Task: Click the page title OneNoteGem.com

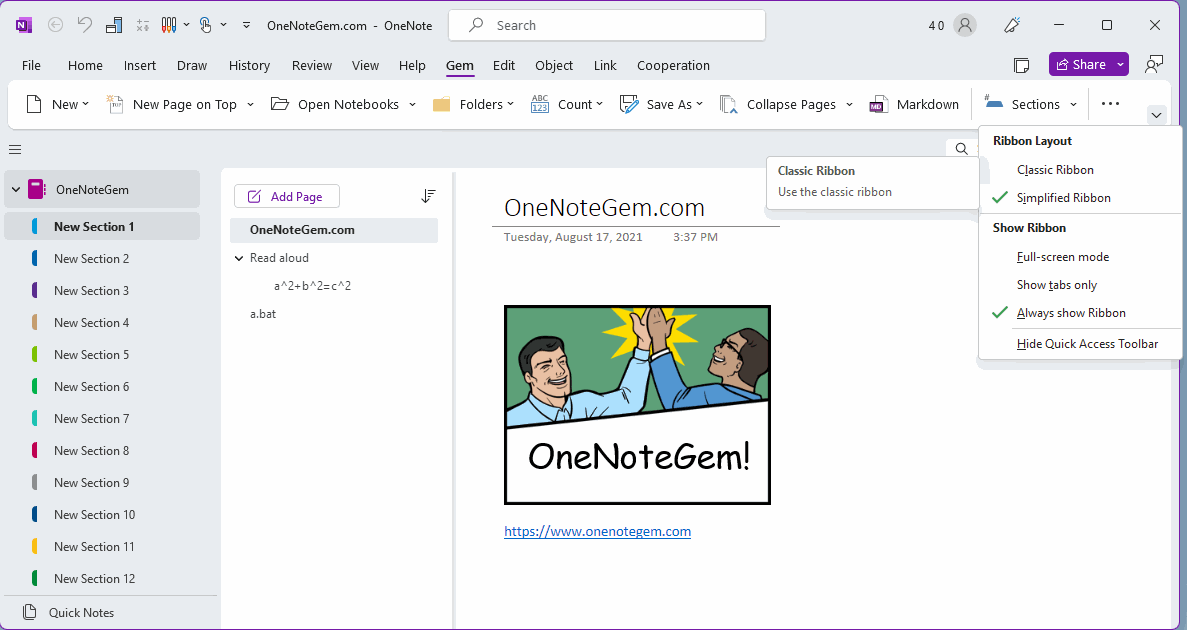Action: click(x=604, y=207)
